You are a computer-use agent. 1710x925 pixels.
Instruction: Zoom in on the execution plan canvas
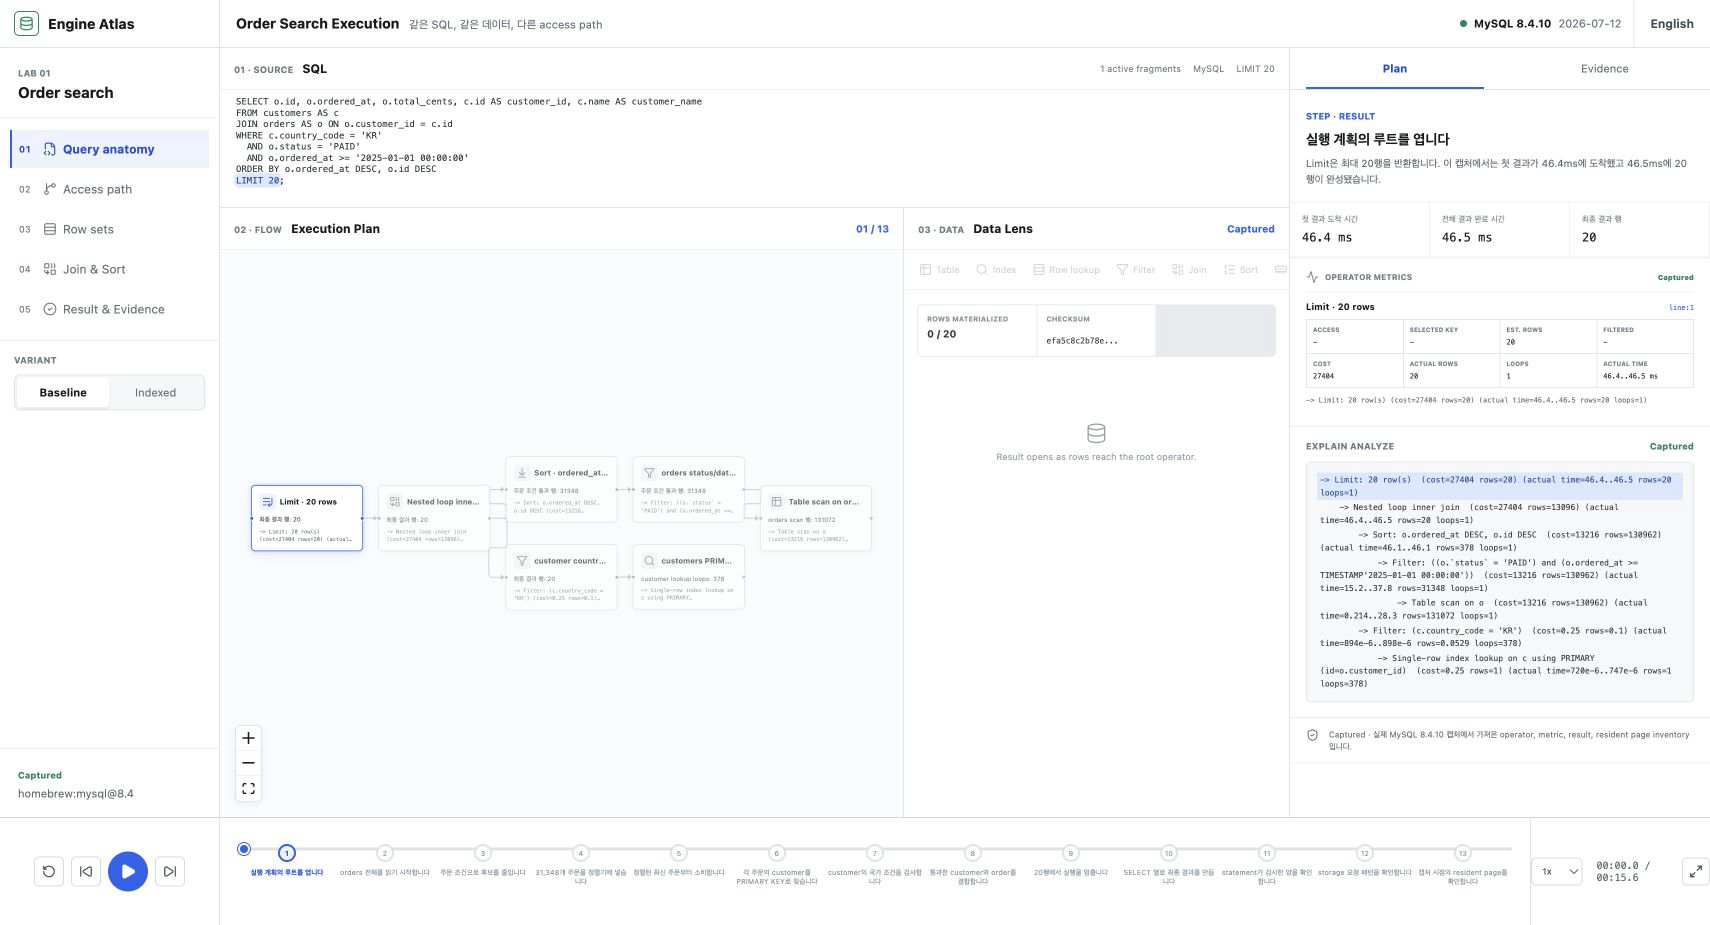[x=248, y=738]
